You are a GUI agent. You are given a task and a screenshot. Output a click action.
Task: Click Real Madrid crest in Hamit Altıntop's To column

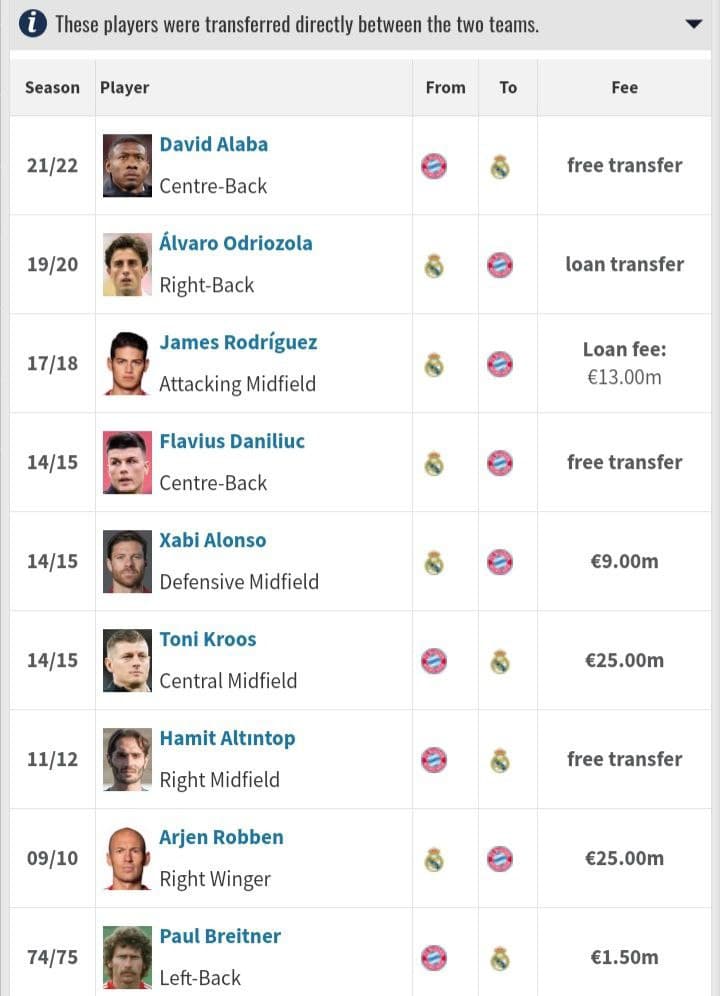(x=500, y=760)
